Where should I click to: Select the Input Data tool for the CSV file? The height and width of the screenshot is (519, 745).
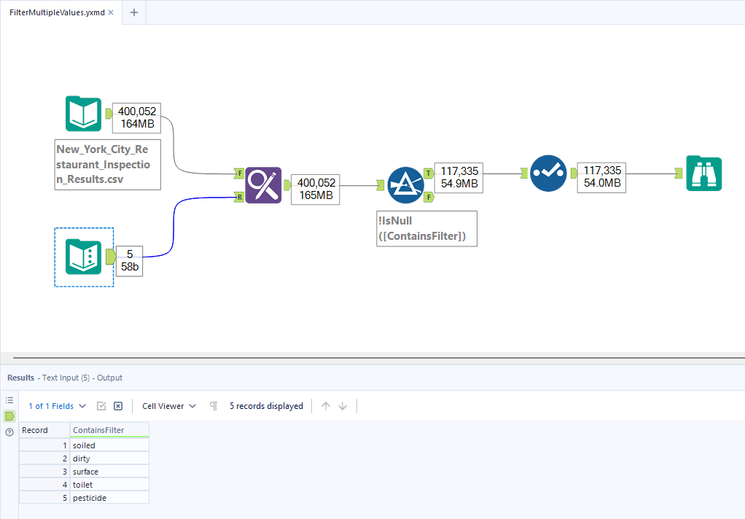(x=83, y=114)
